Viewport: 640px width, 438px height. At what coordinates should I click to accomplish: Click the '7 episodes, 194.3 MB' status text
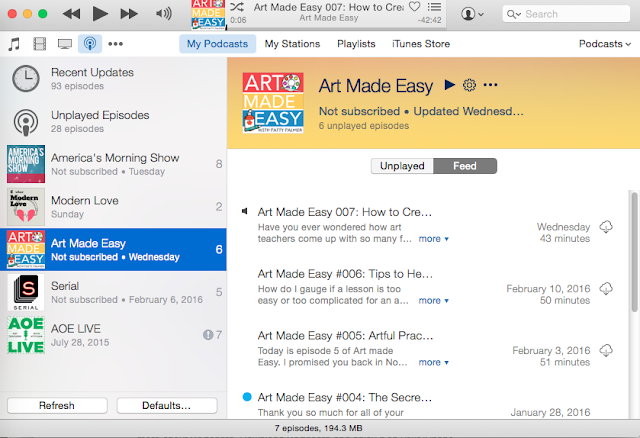[318, 428]
